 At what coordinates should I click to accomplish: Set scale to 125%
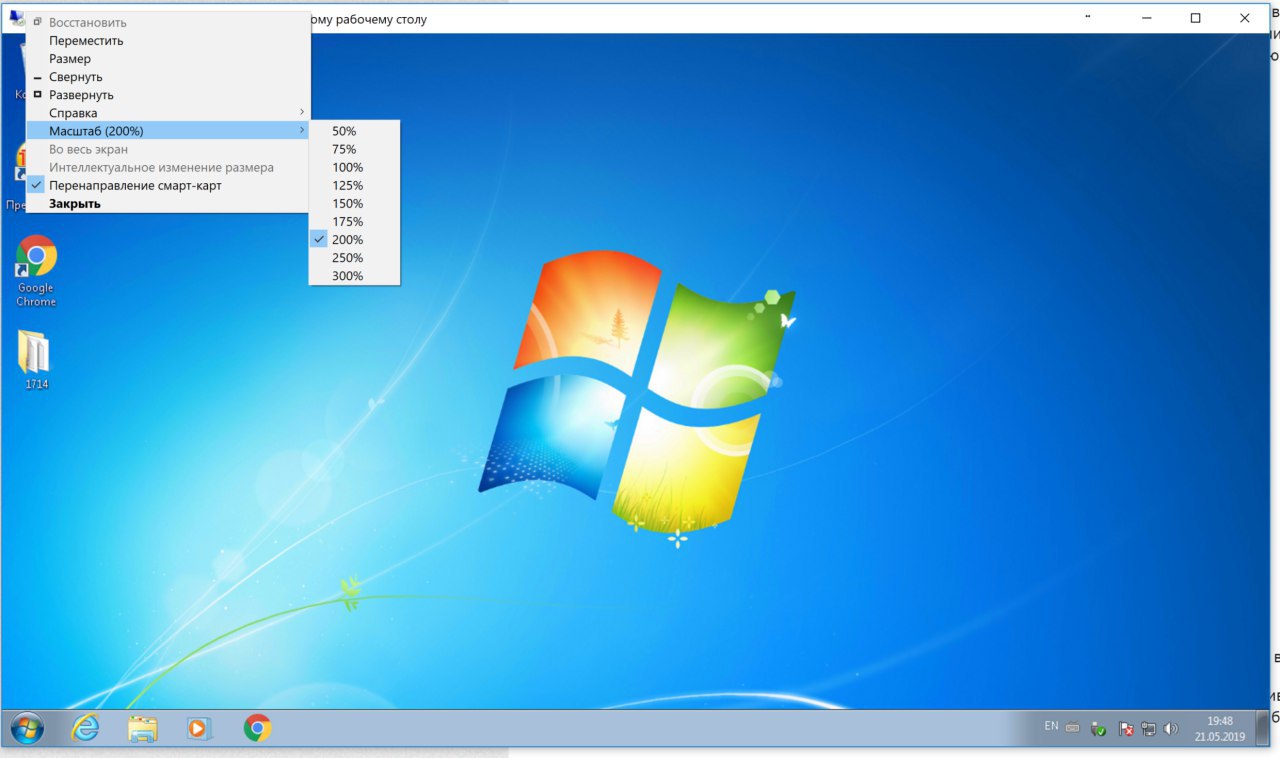point(354,185)
